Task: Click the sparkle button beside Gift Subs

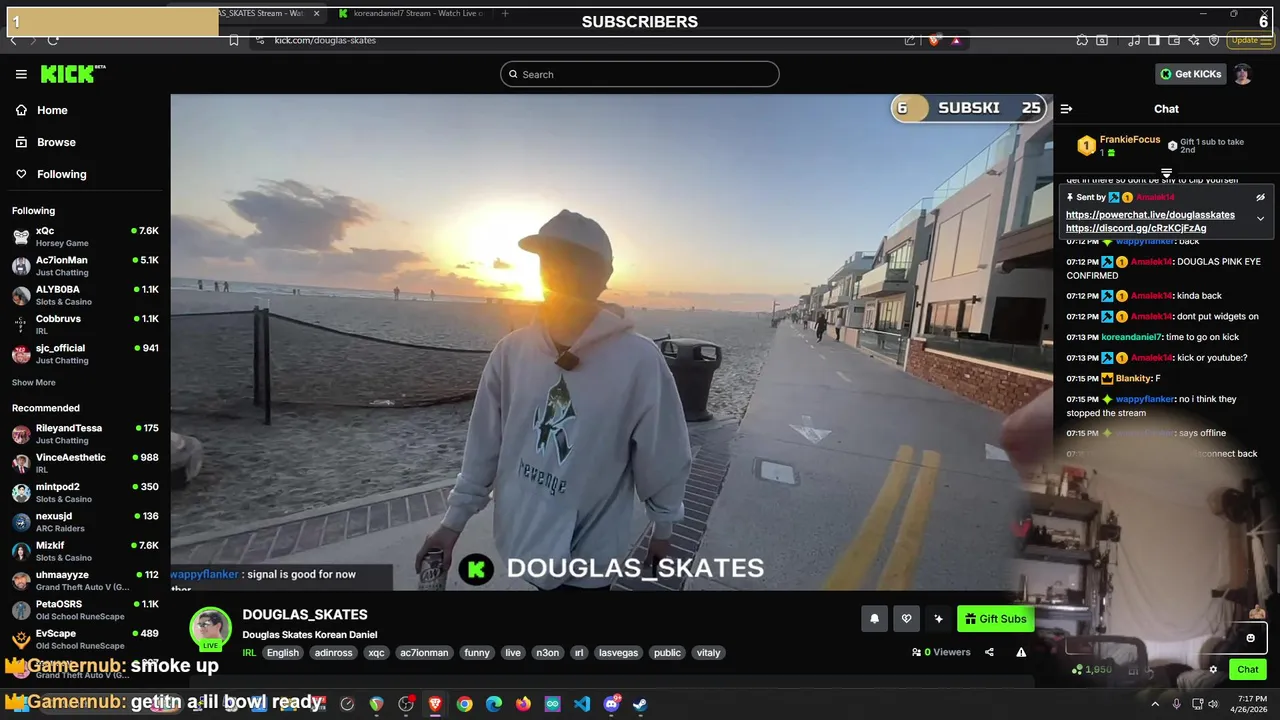Action: 938,619
